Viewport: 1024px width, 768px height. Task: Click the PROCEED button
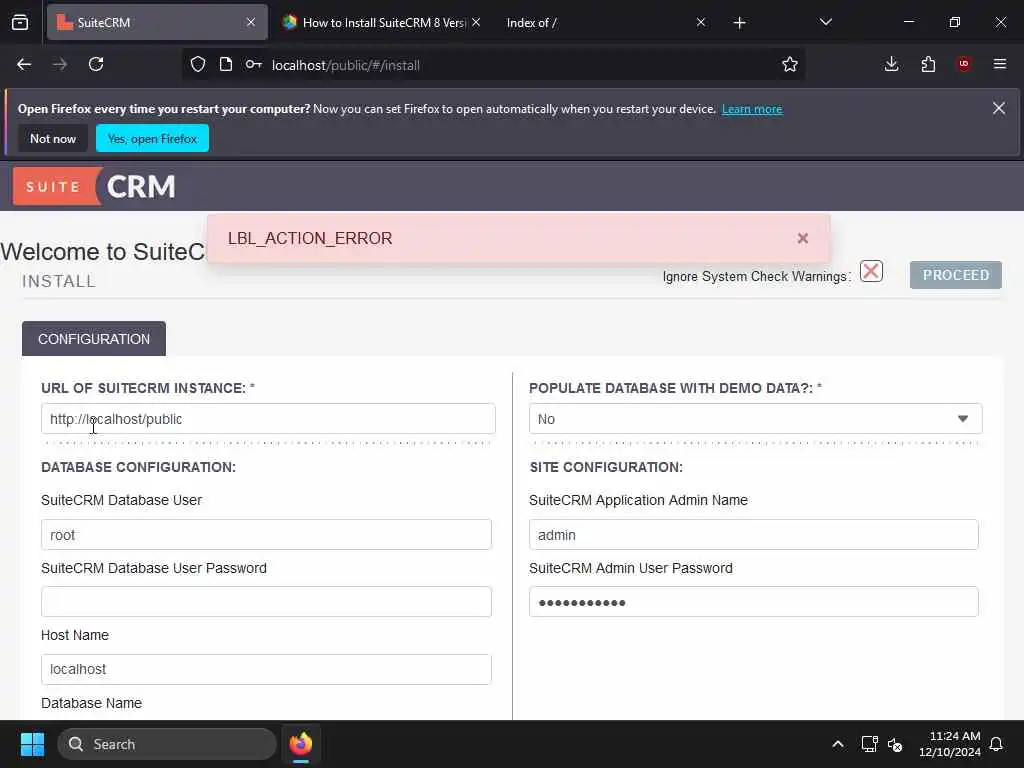[x=955, y=275]
